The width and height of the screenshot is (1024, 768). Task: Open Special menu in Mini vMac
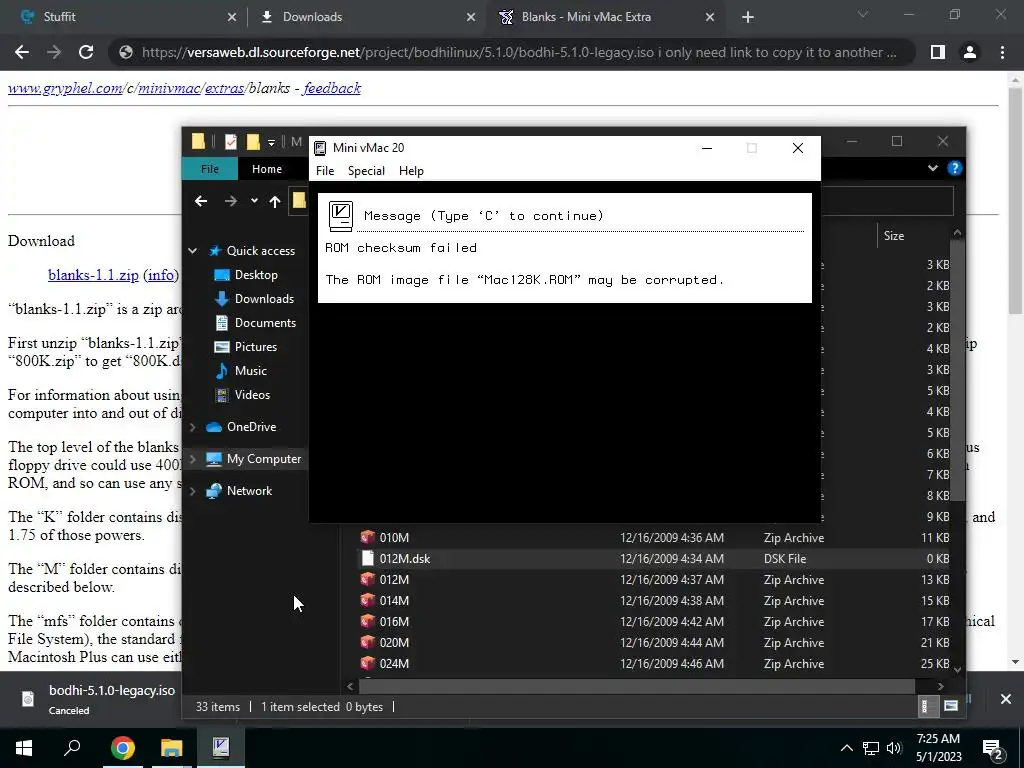coord(366,170)
